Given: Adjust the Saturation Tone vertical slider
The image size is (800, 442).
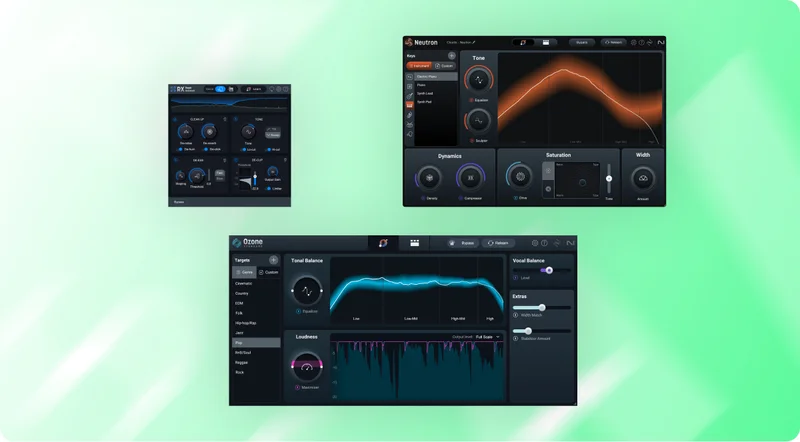Looking at the screenshot, I should coord(609,179).
